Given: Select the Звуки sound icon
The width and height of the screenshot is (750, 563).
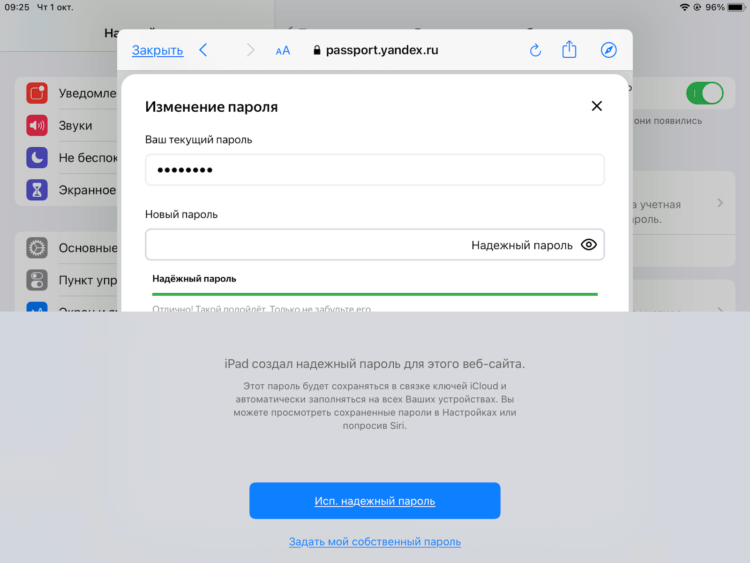Looking at the screenshot, I should pos(37,125).
